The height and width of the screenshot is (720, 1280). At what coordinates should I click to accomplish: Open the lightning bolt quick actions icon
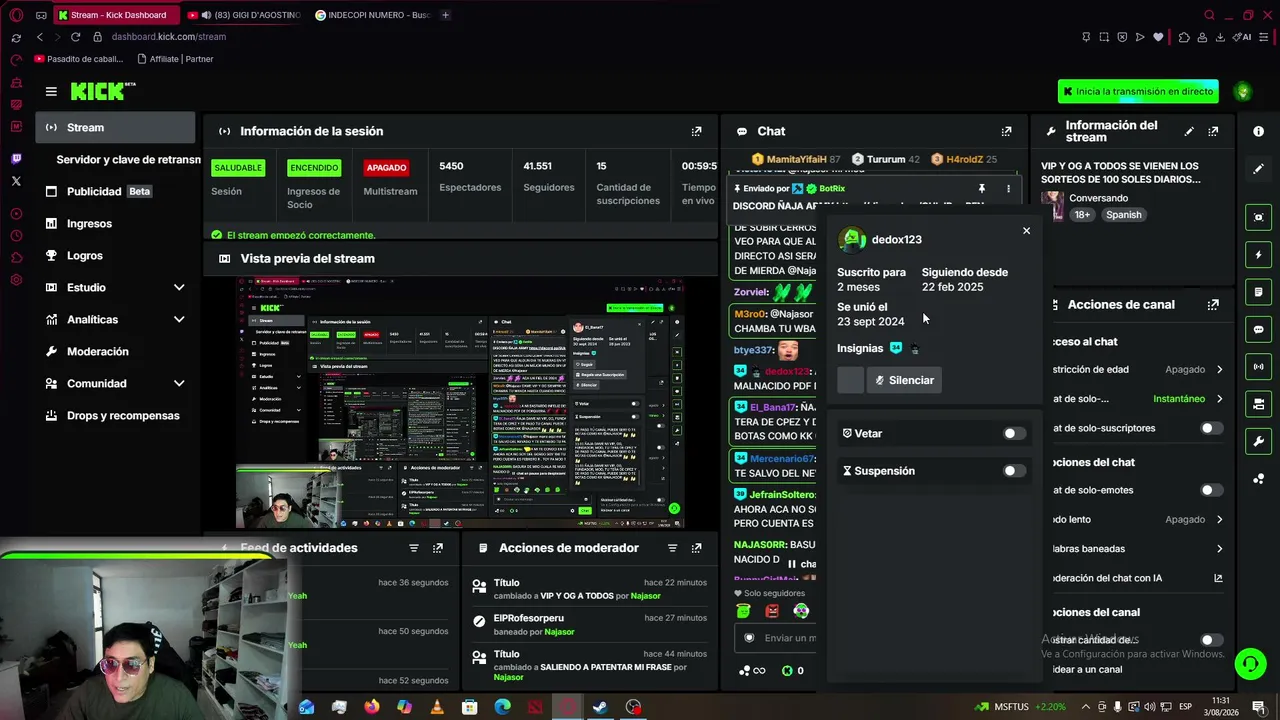coord(1258,255)
